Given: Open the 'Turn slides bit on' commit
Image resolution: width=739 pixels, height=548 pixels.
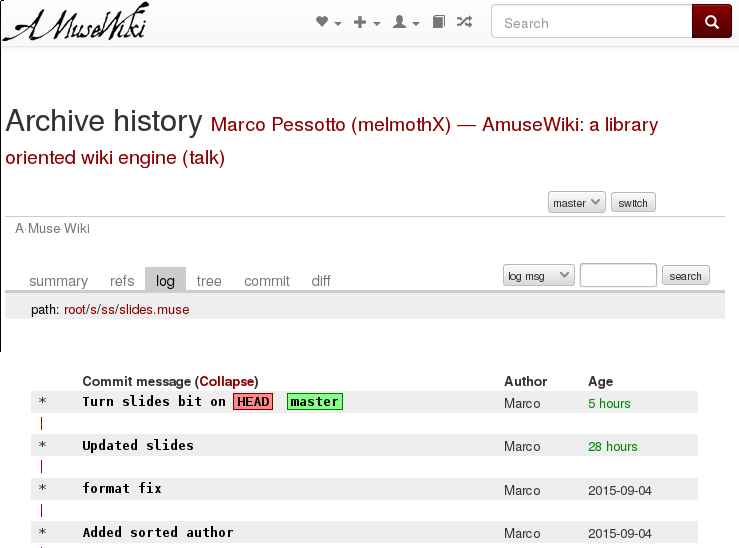Looking at the screenshot, I should pos(154,401).
